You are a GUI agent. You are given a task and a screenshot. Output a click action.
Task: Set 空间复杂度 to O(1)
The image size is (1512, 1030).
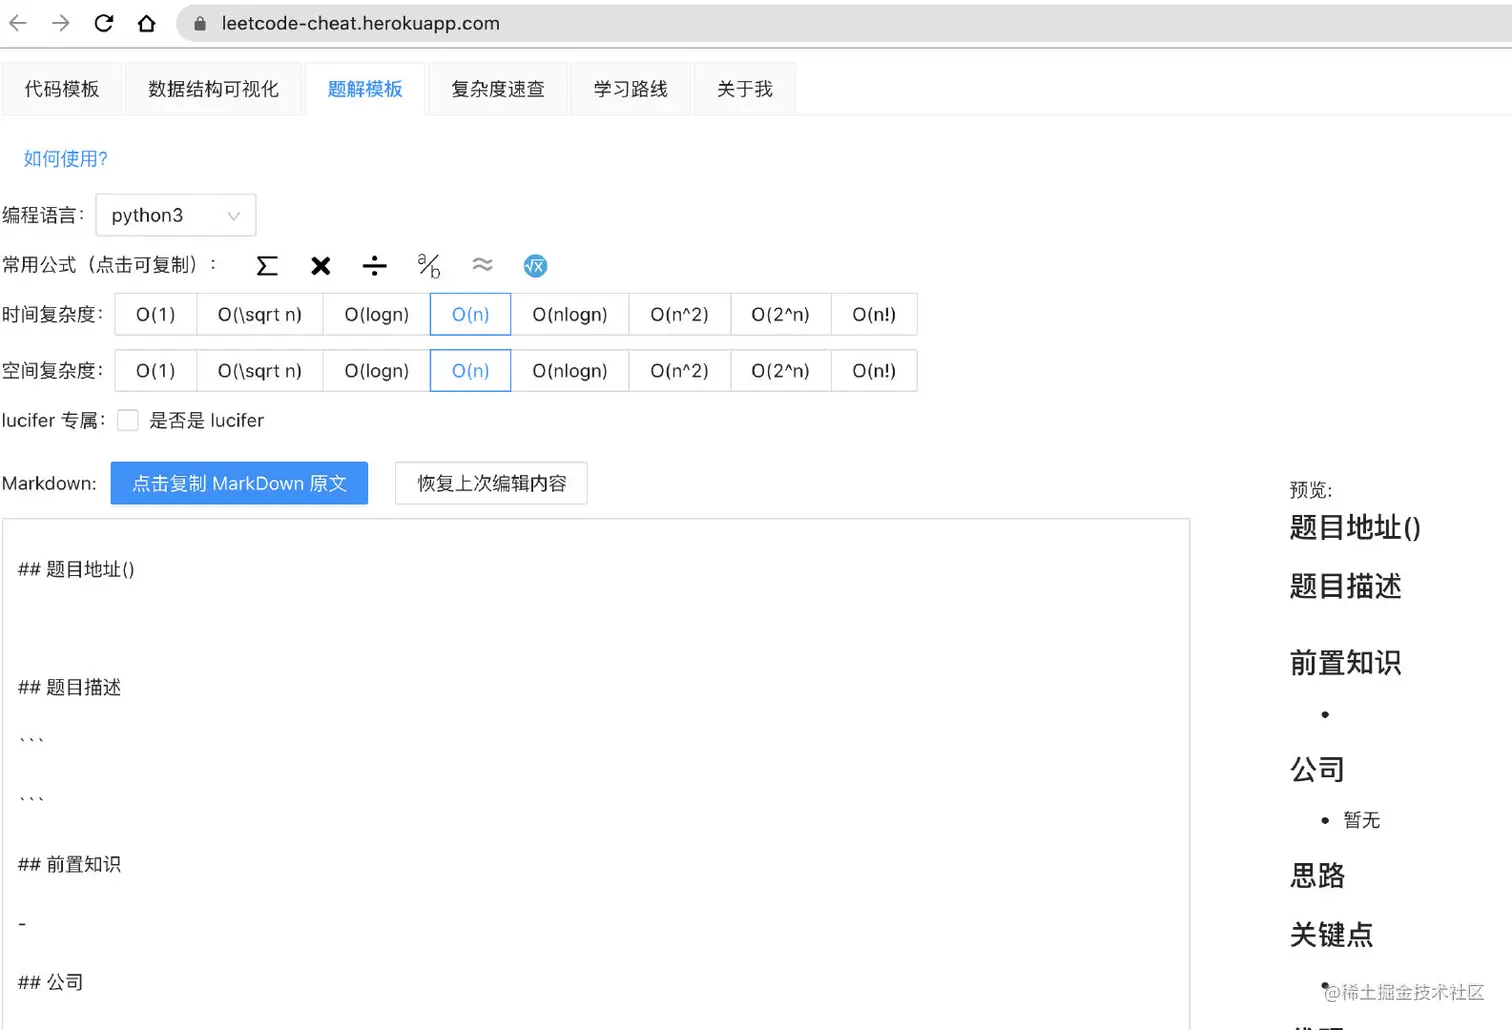coord(156,371)
